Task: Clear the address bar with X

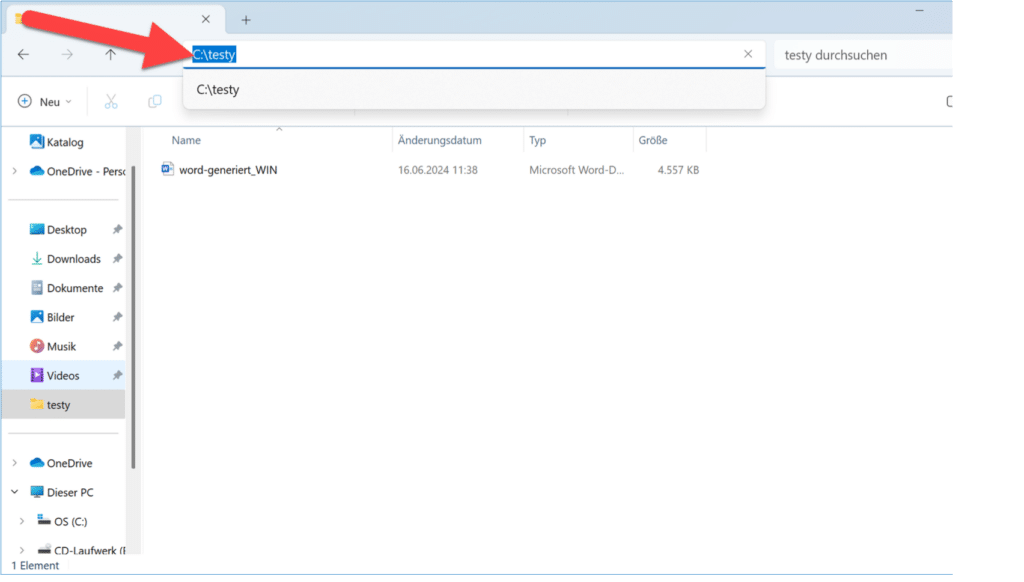Action: (748, 54)
